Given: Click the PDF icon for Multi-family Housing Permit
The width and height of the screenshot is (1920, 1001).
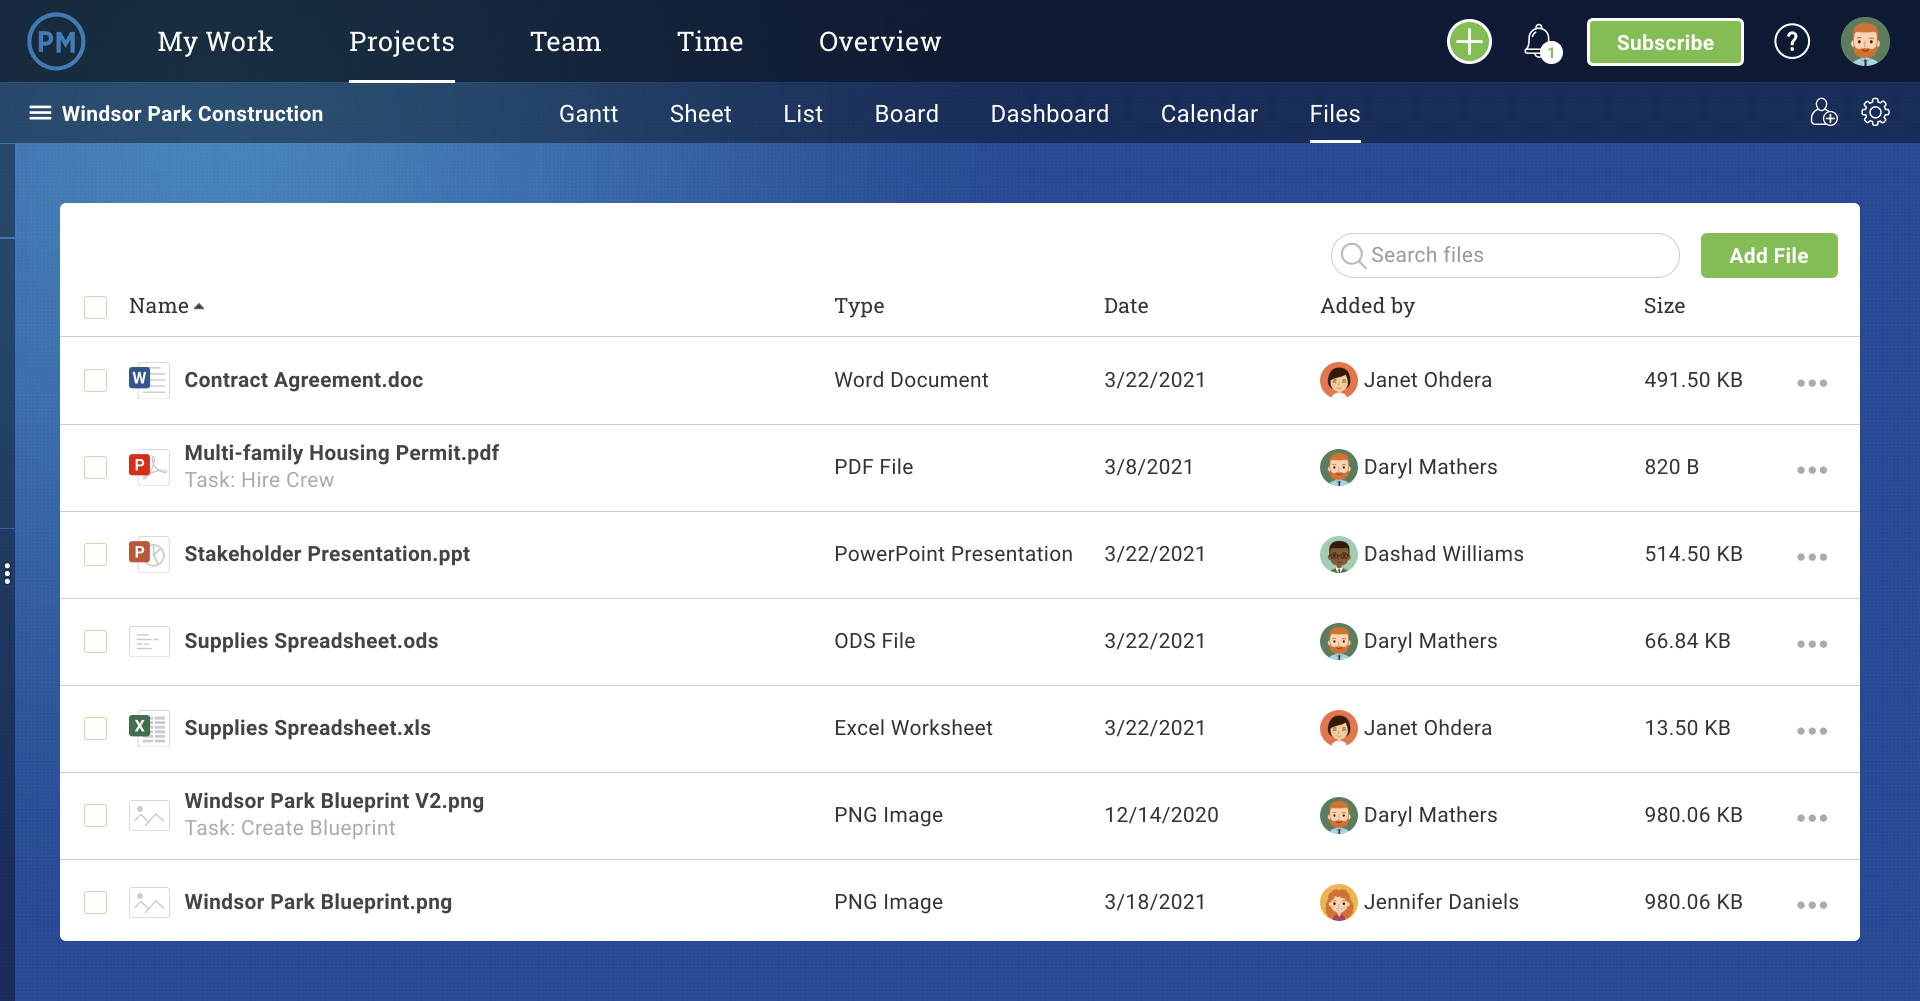Looking at the screenshot, I should click(149, 467).
